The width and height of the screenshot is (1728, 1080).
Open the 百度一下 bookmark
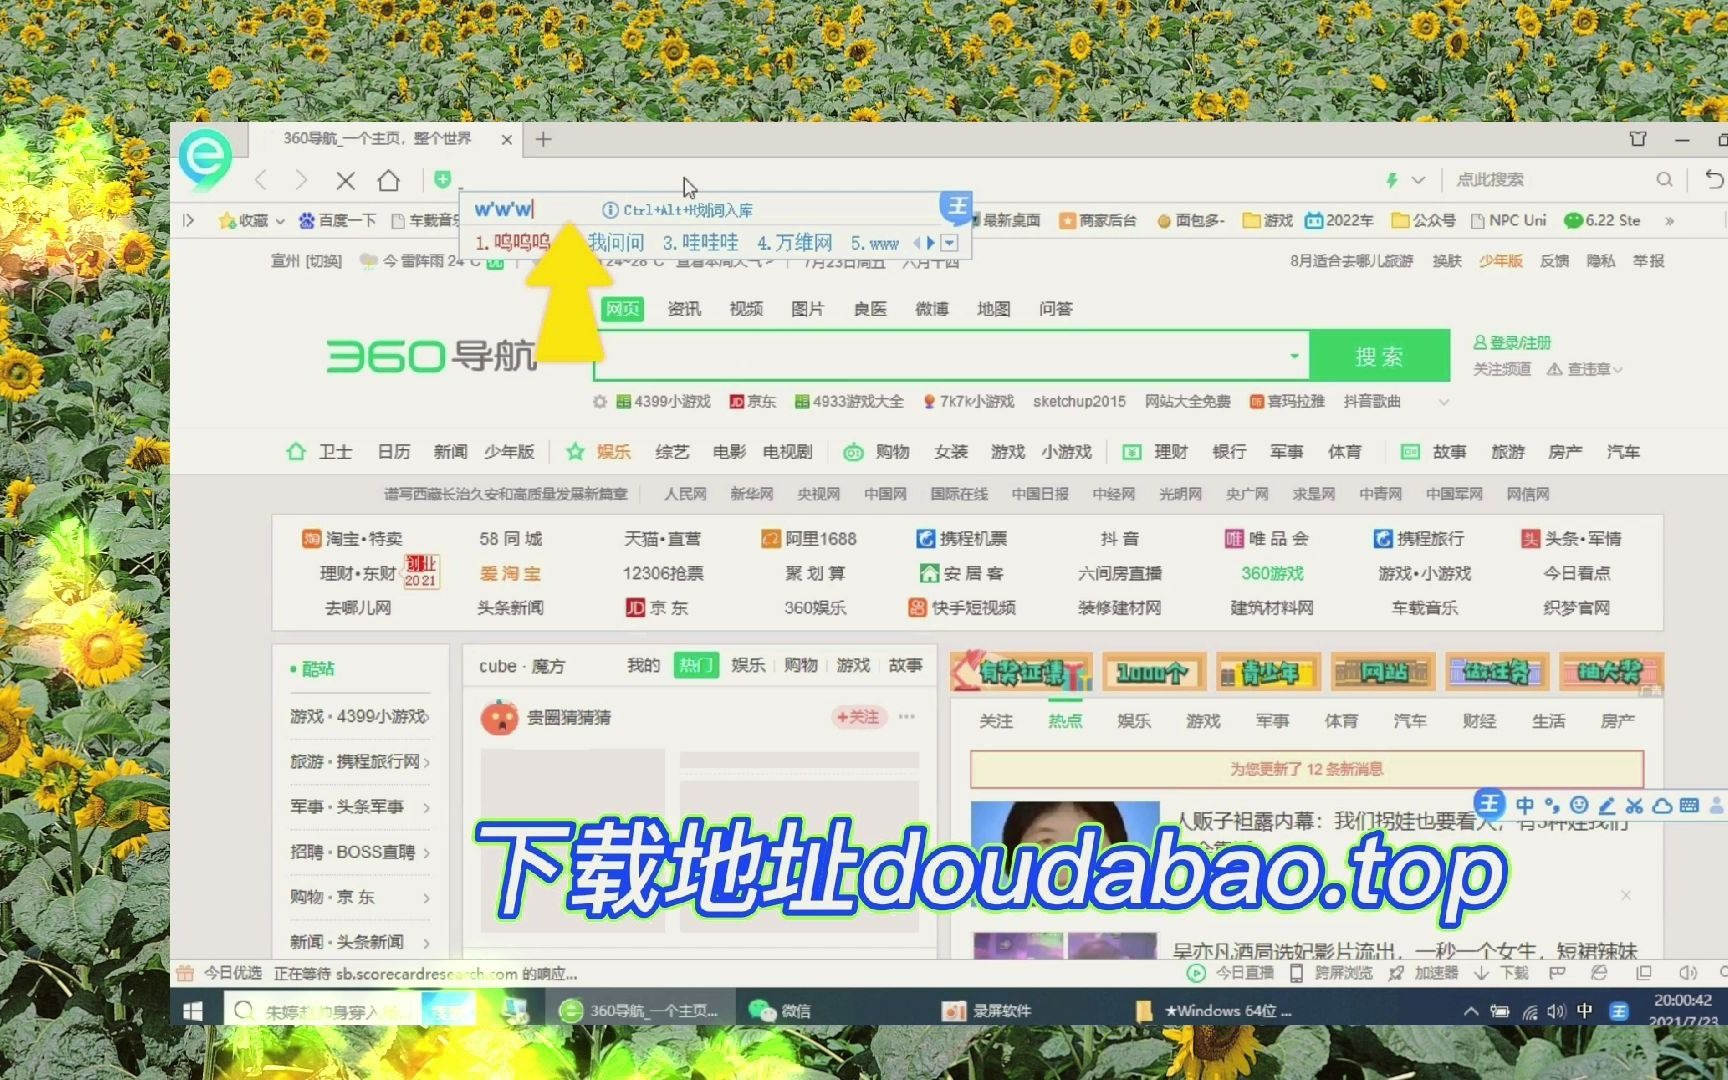(338, 220)
